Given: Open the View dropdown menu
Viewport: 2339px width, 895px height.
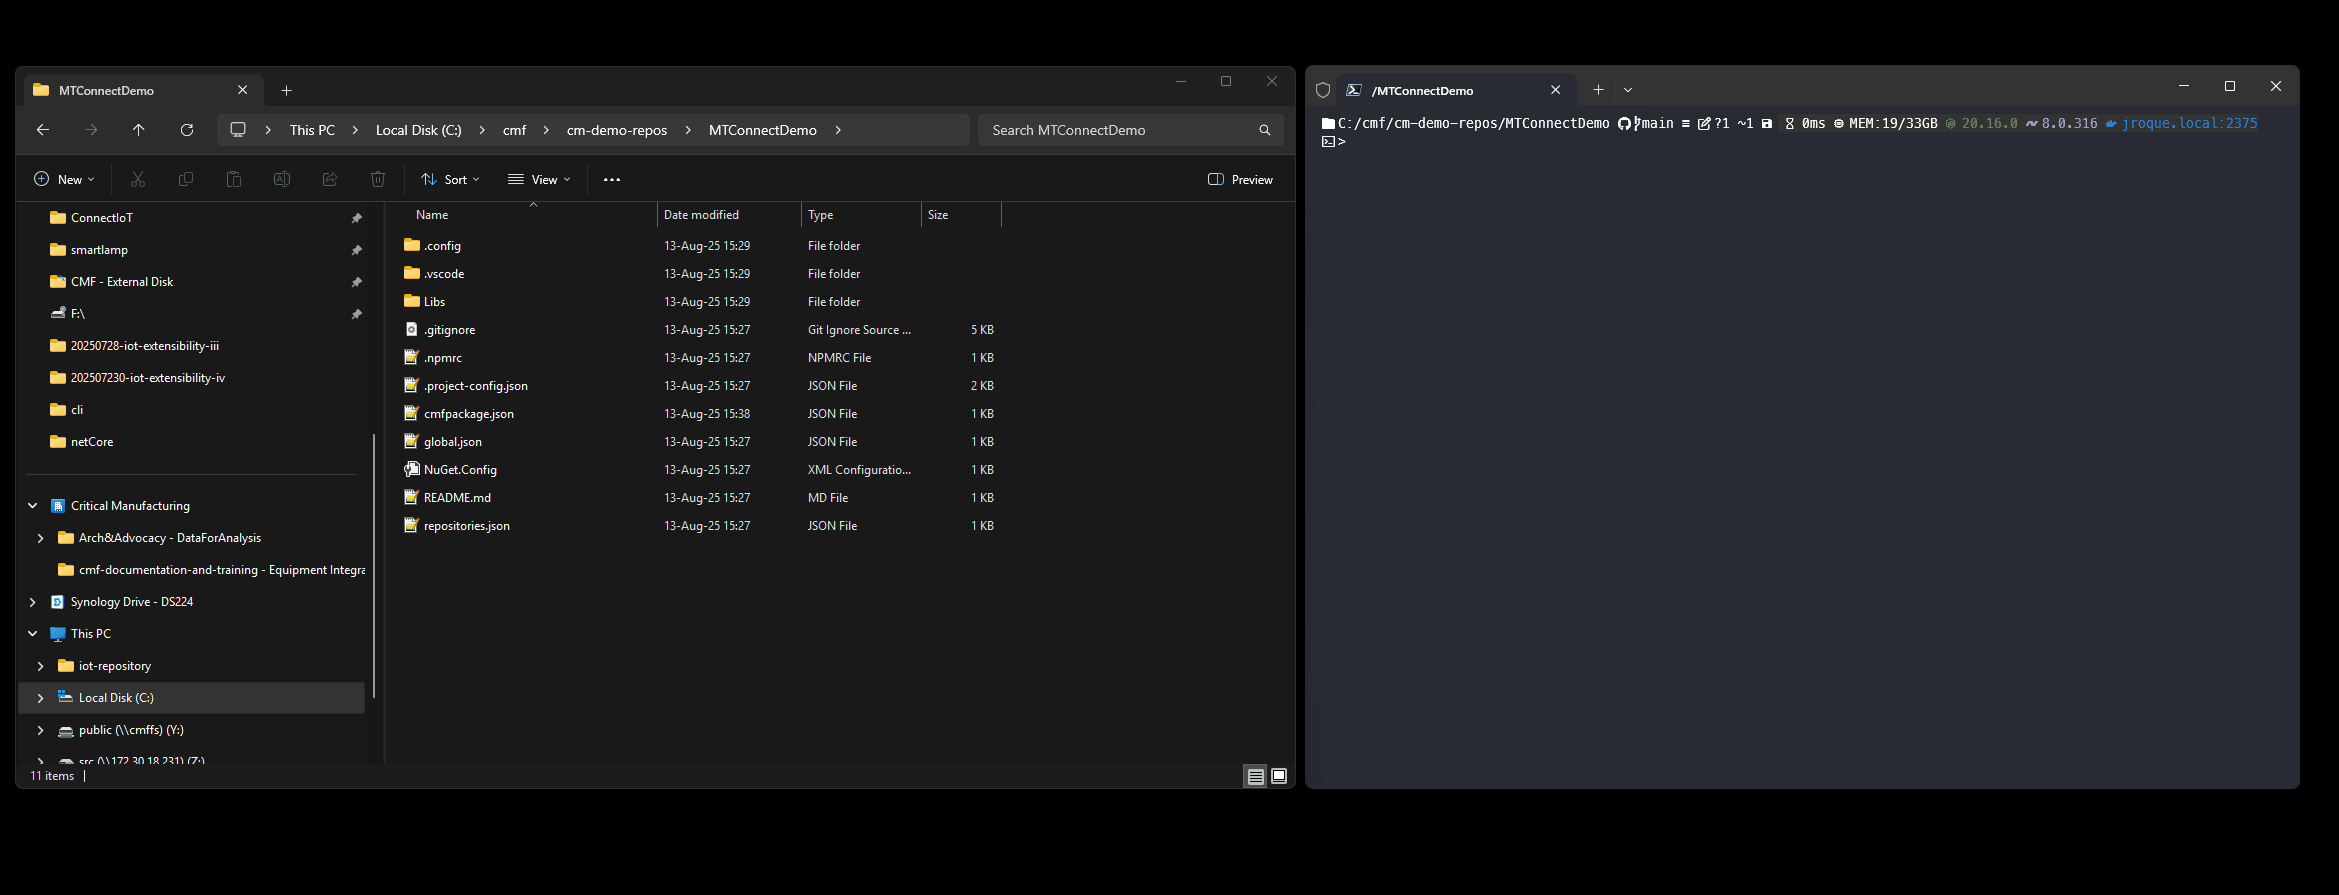Looking at the screenshot, I should pos(539,179).
